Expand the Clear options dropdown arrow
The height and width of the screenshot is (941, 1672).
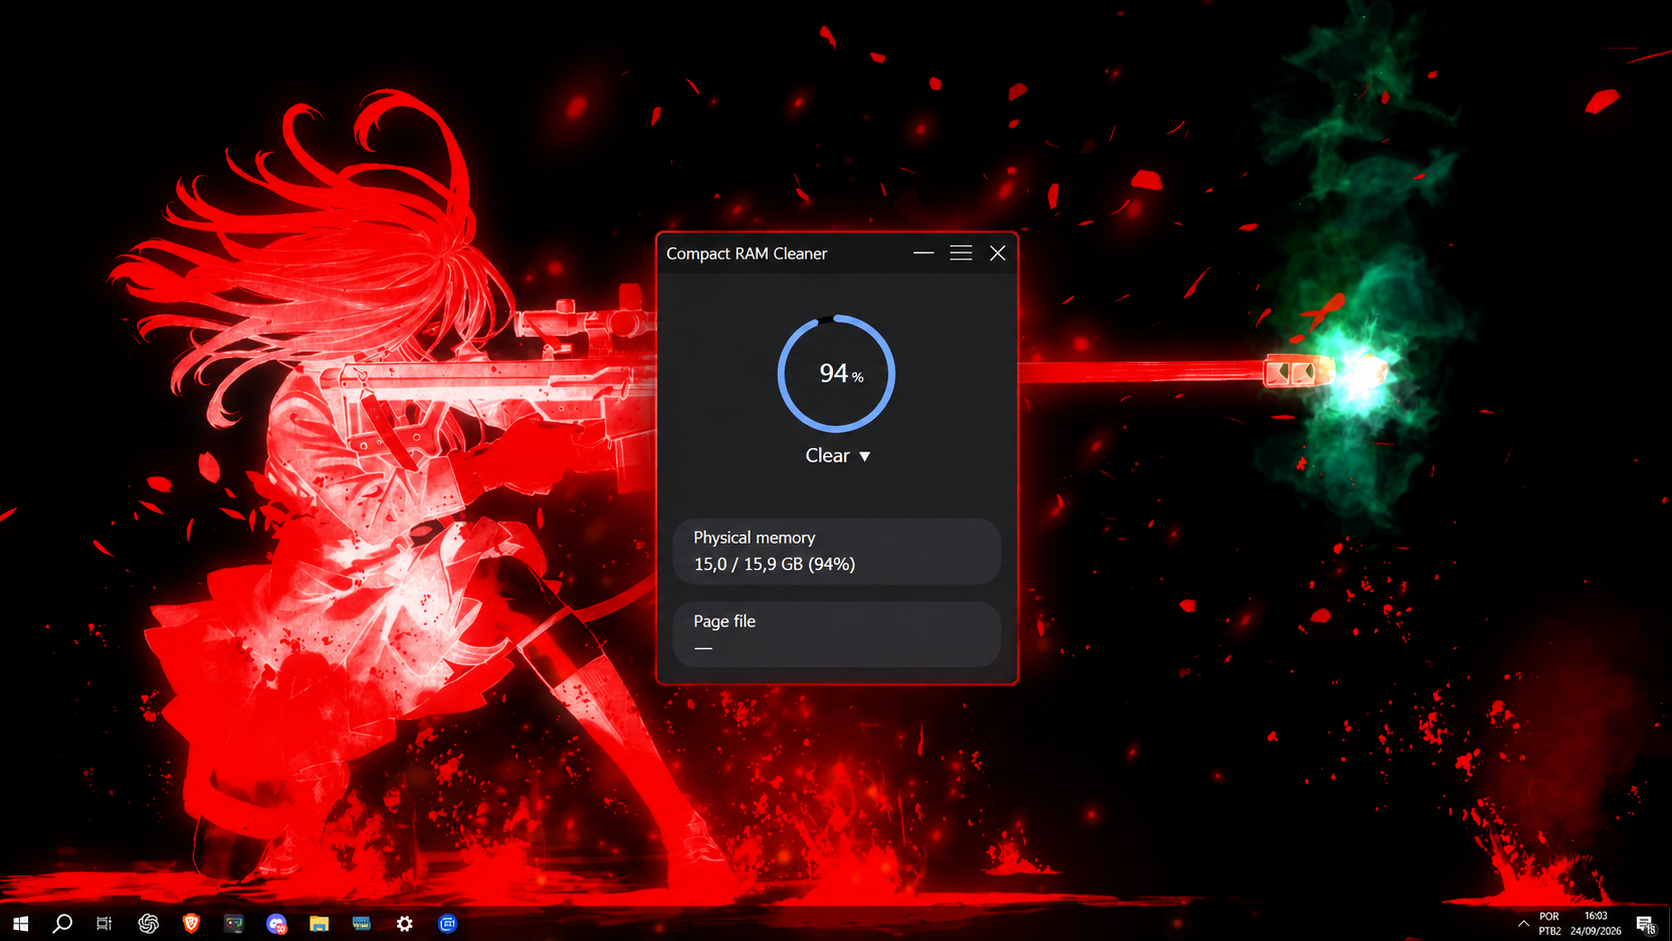point(865,456)
